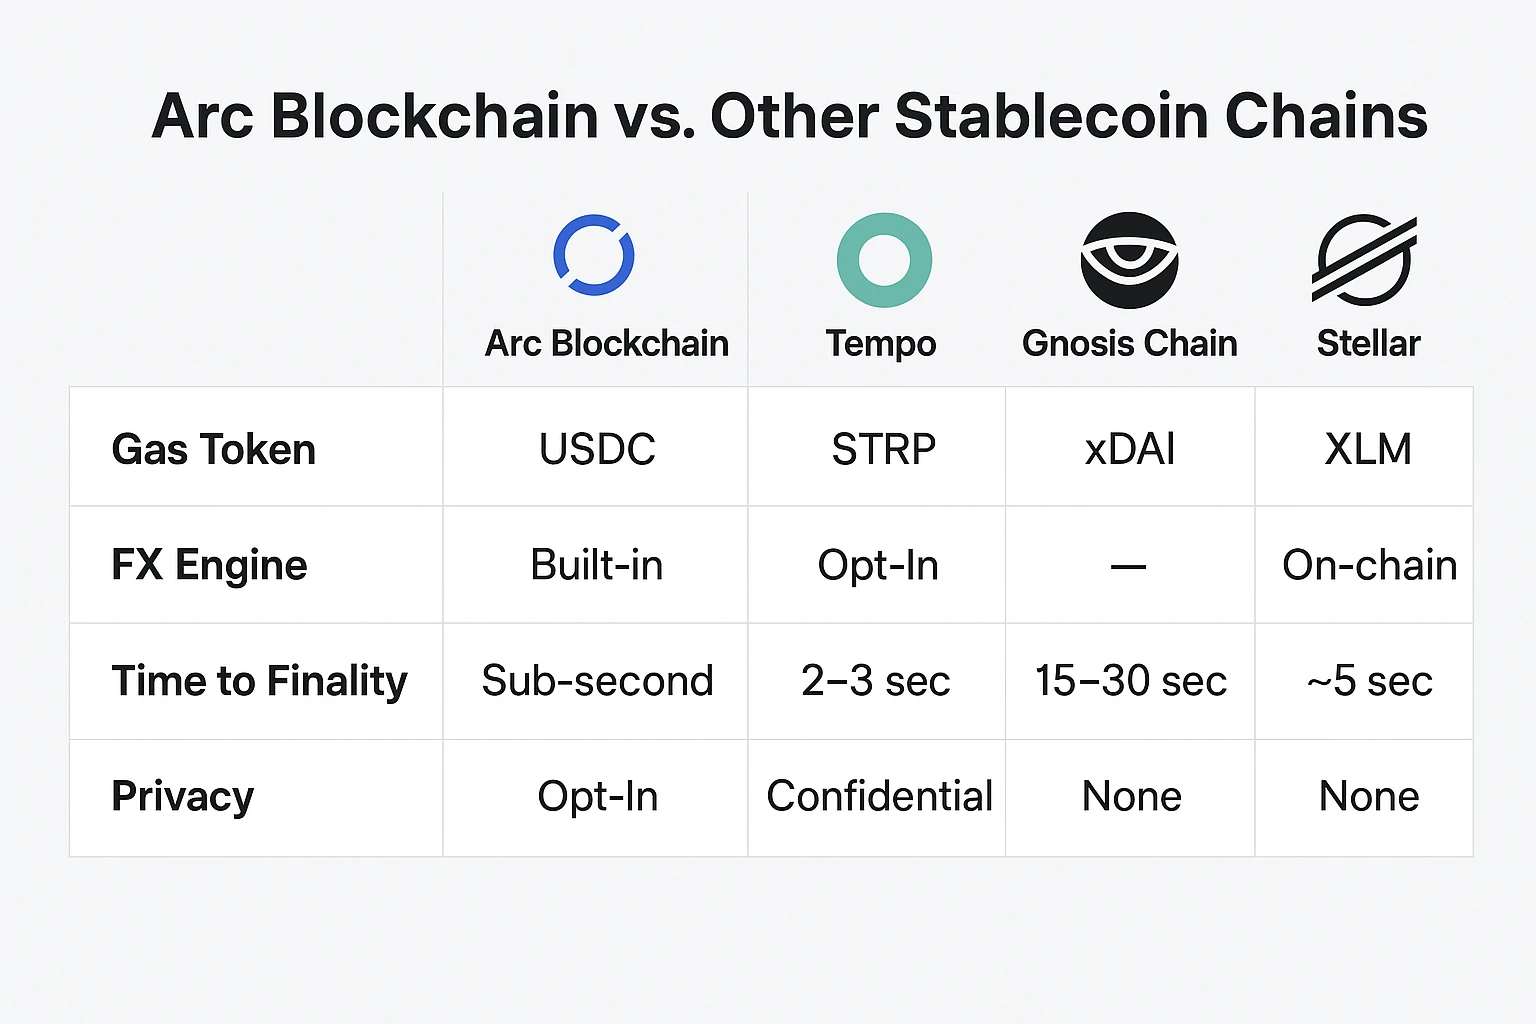Click the Confidential privacy cell

click(879, 796)
